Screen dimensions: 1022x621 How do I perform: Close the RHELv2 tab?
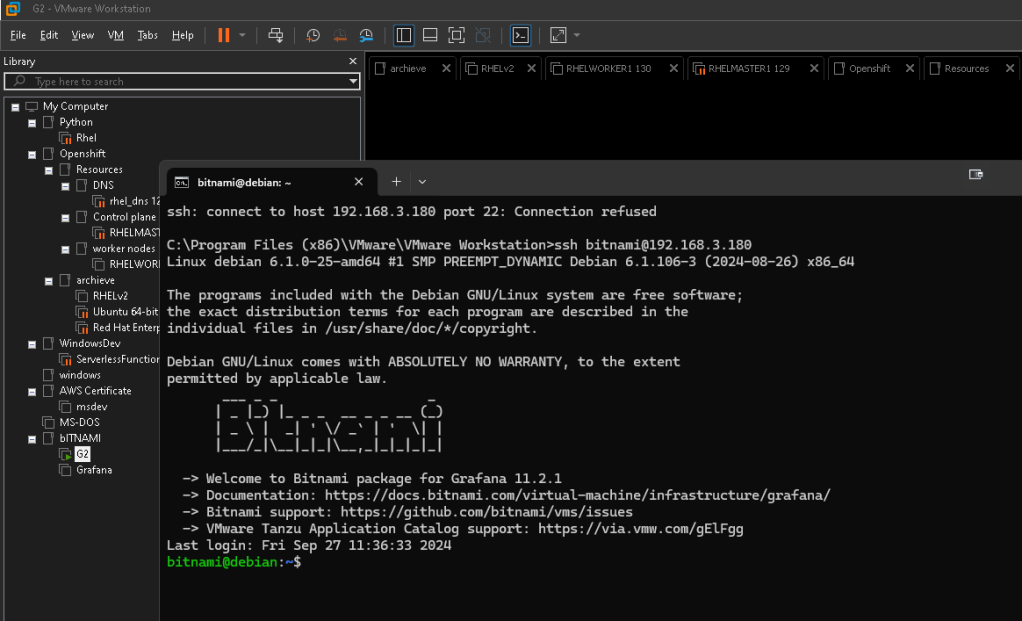531,68
